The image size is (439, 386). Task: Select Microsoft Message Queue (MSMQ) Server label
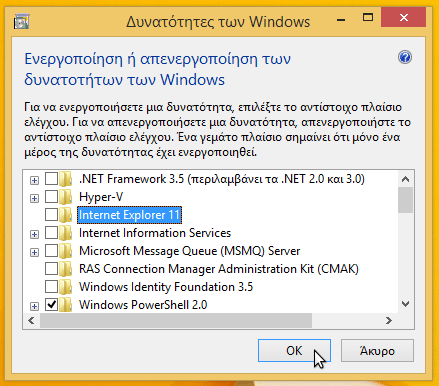[x=189, y=251]
